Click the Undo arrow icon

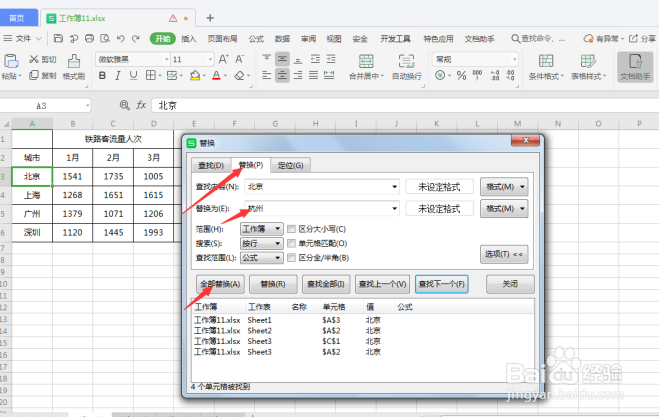[x=121, y=39]
